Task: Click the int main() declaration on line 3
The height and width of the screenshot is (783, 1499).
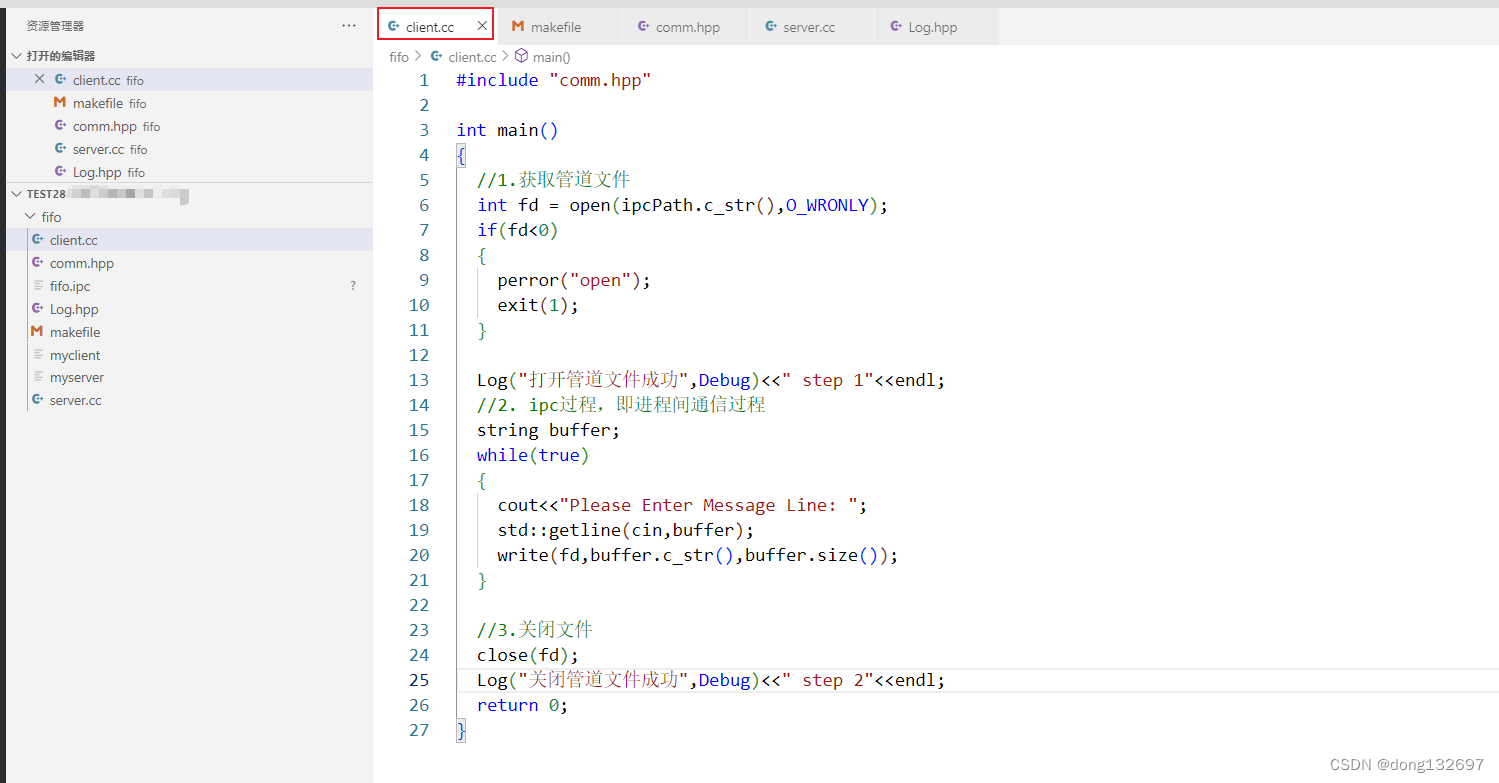Action: 507,130
